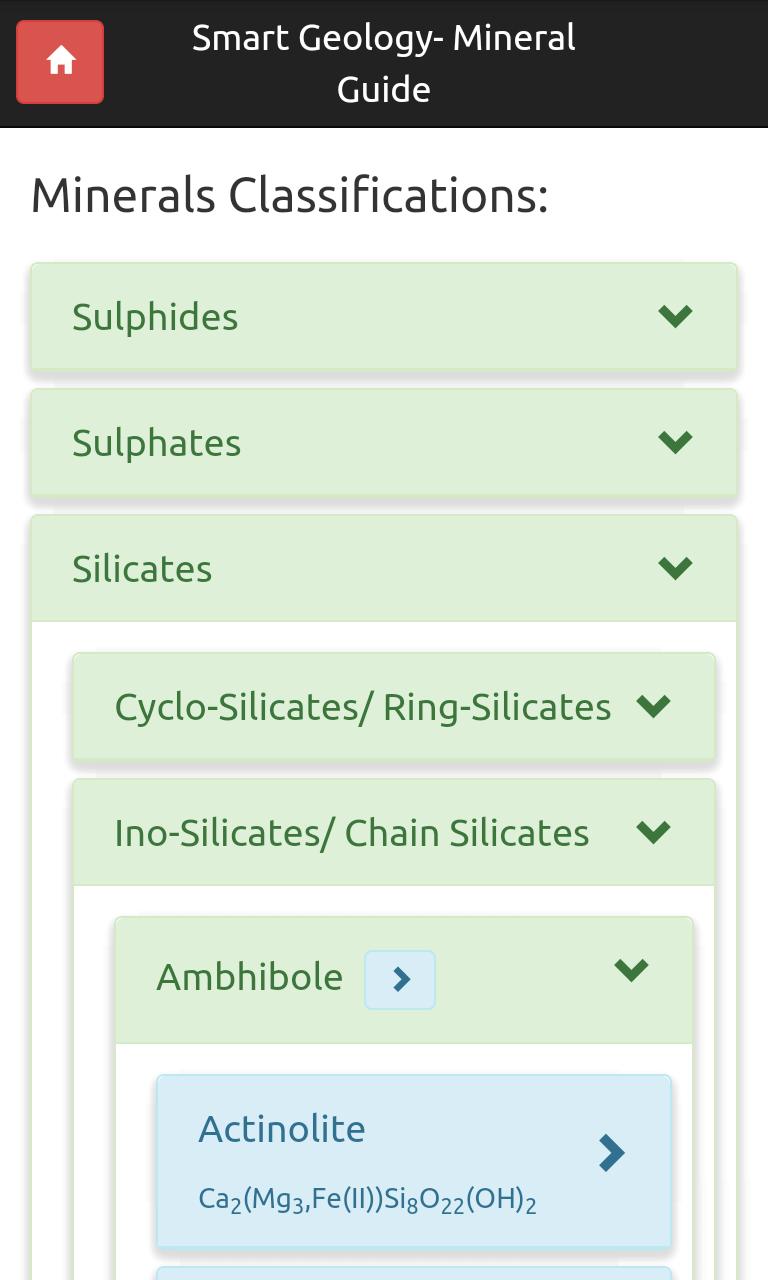Collapse Ino-Silicates/ Chain Silicates

pyautogui.click(x=653, y=831)
